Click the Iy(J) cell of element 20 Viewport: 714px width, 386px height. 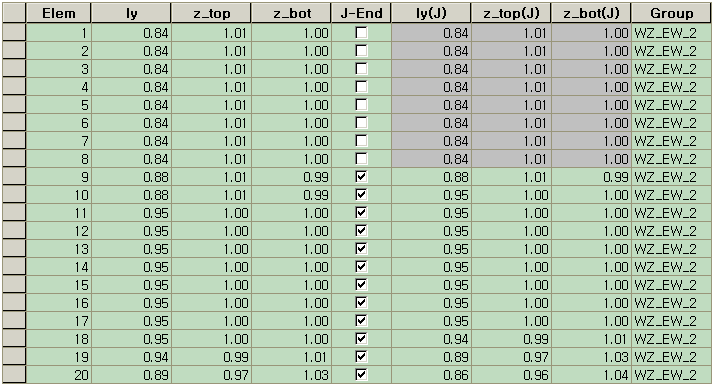[x=431, y=375]
